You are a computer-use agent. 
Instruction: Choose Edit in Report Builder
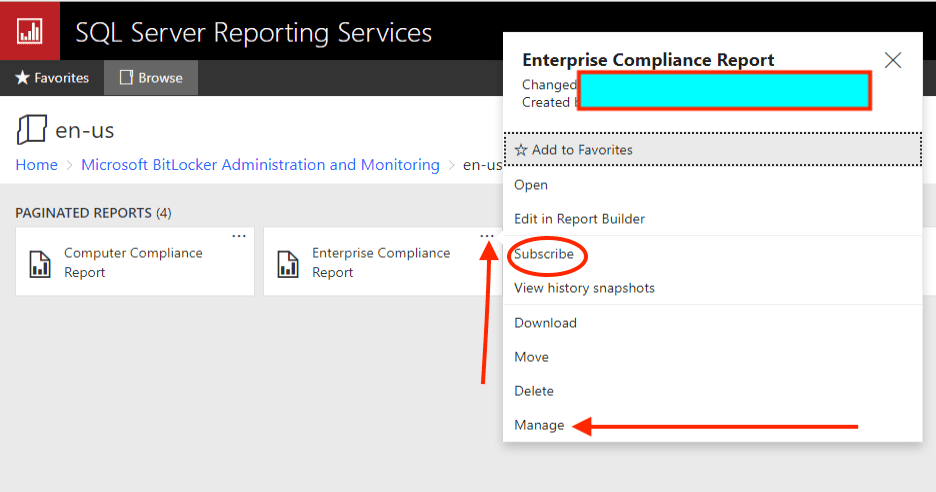tap(579, 219)
